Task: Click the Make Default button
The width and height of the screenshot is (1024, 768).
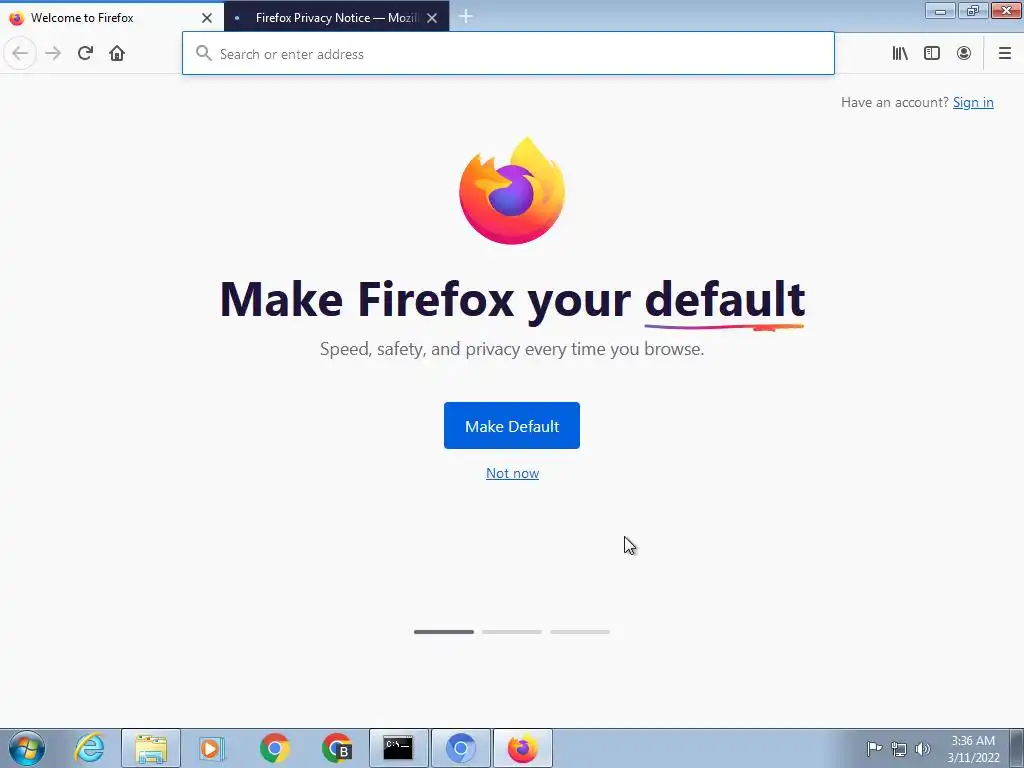Action: 512,426
